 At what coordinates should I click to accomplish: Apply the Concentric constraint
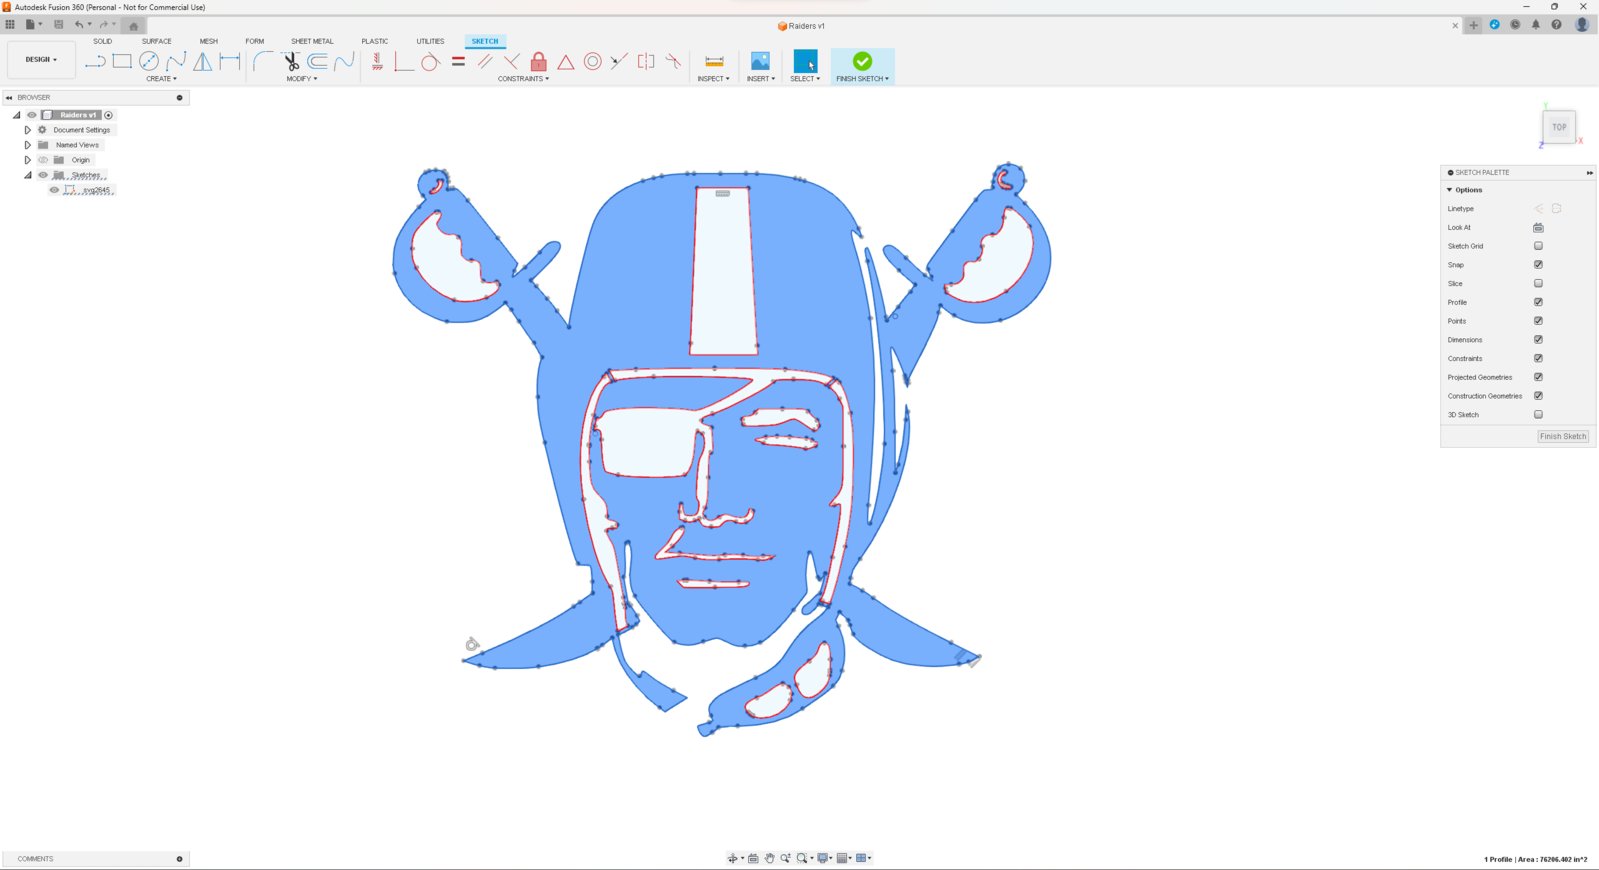click(593, 61)
